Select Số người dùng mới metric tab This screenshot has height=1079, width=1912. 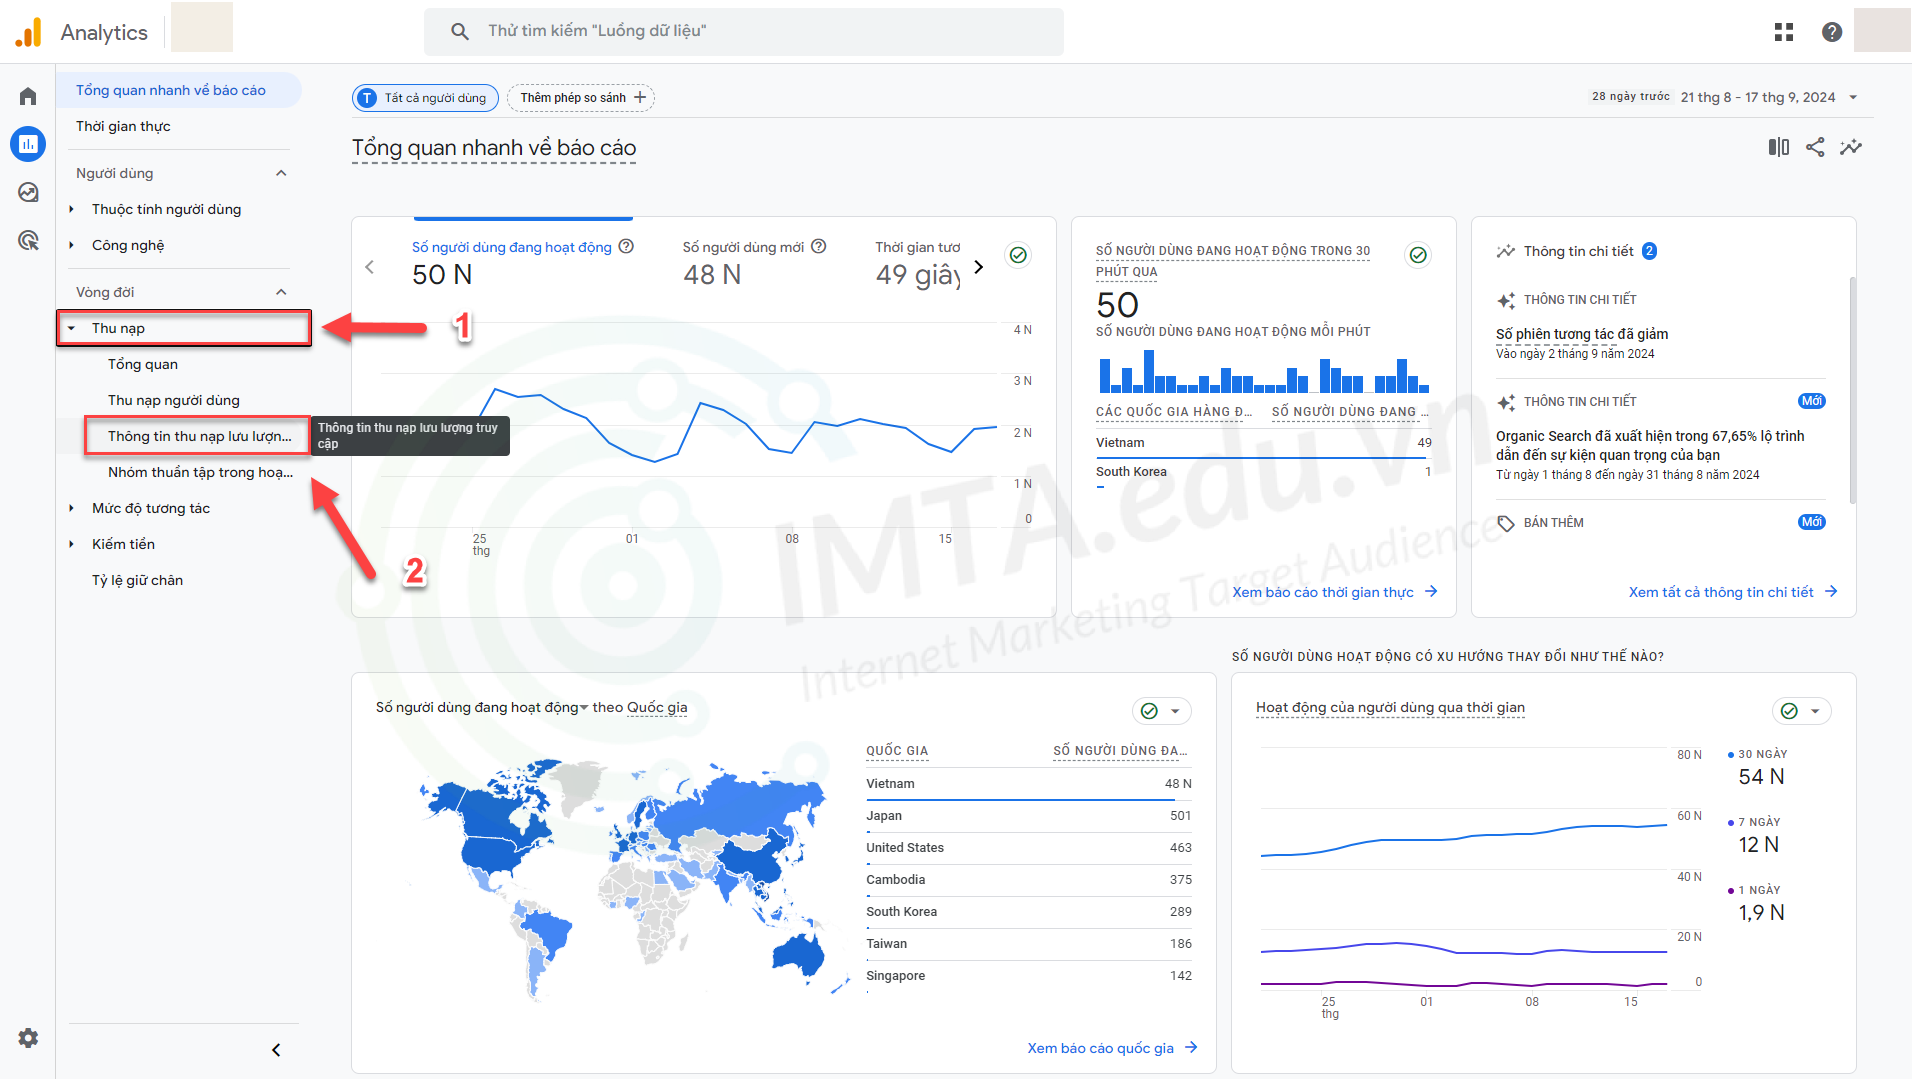point(754,263)
